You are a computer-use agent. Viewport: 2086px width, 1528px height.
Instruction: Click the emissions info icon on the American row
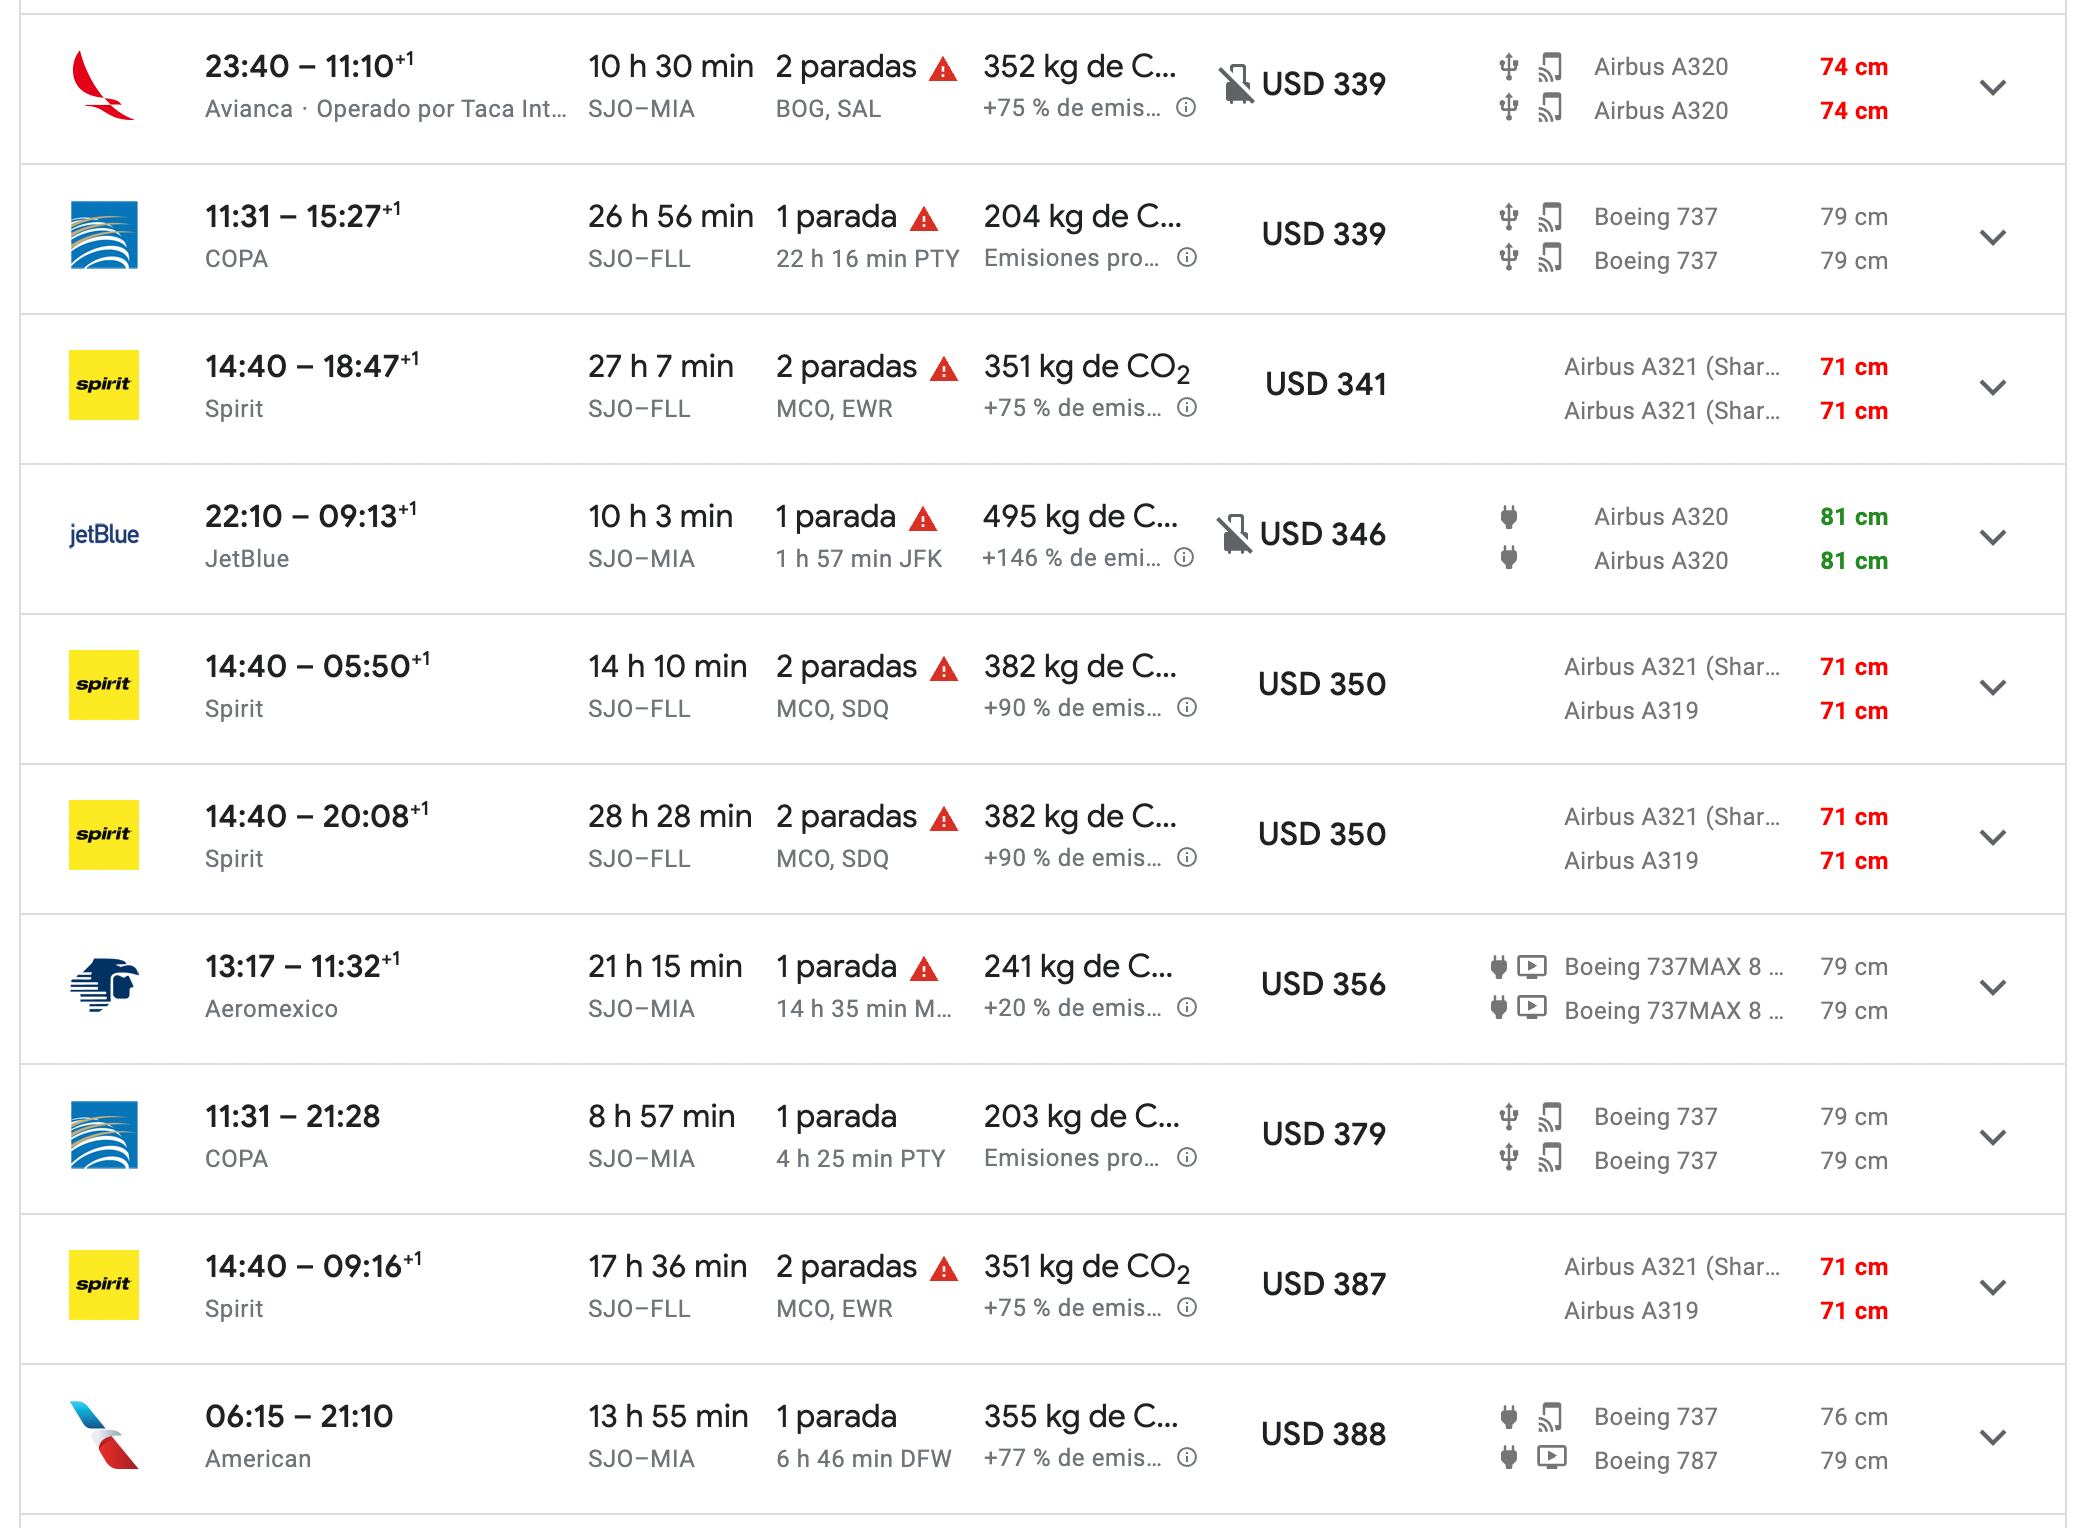tap(1186, 1458)
